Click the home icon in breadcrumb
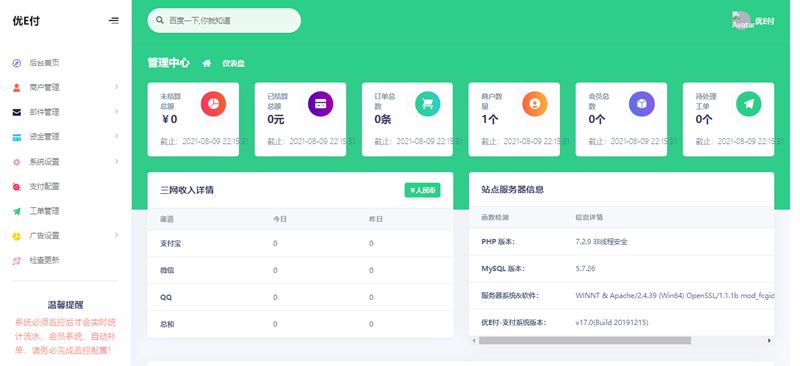Viewport: 800px width, 366px height. (x=207, y=63)
